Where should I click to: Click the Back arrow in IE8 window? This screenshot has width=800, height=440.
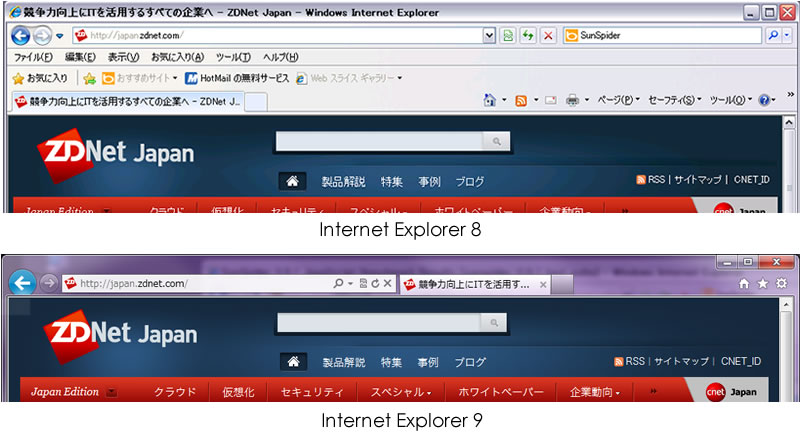click(x=20, y=35)
